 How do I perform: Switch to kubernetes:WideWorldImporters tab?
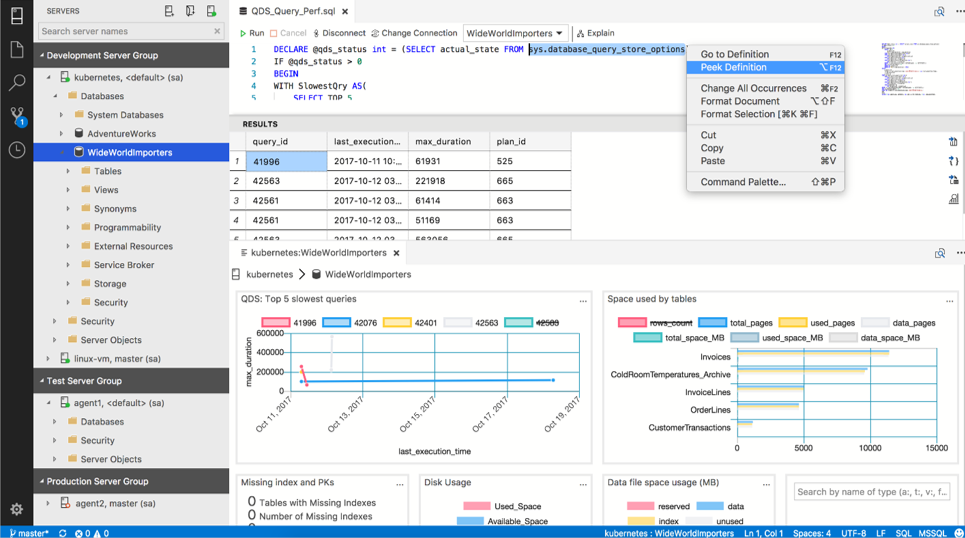tap(319, 253)
